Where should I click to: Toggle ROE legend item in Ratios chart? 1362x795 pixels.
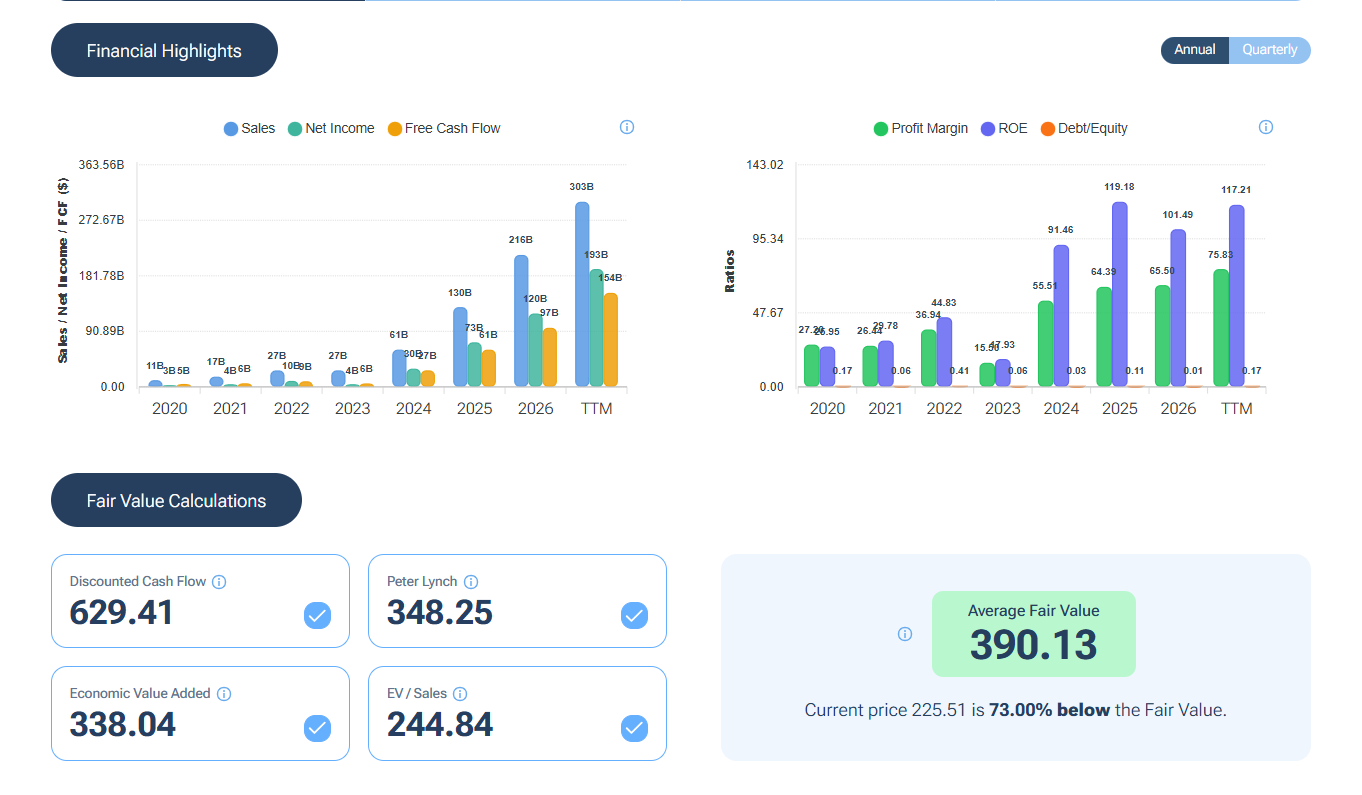pyautogui.click(x=1004, y=128)
